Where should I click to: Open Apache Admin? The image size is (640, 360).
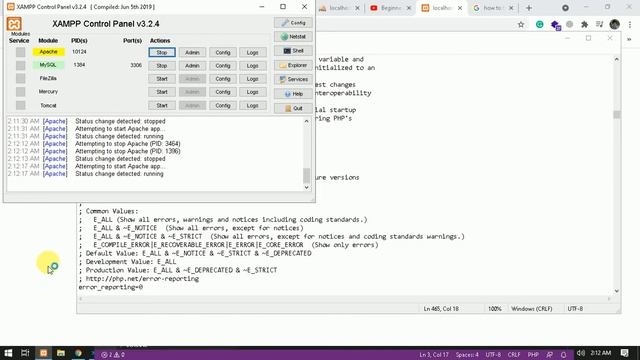pos(192,53)
